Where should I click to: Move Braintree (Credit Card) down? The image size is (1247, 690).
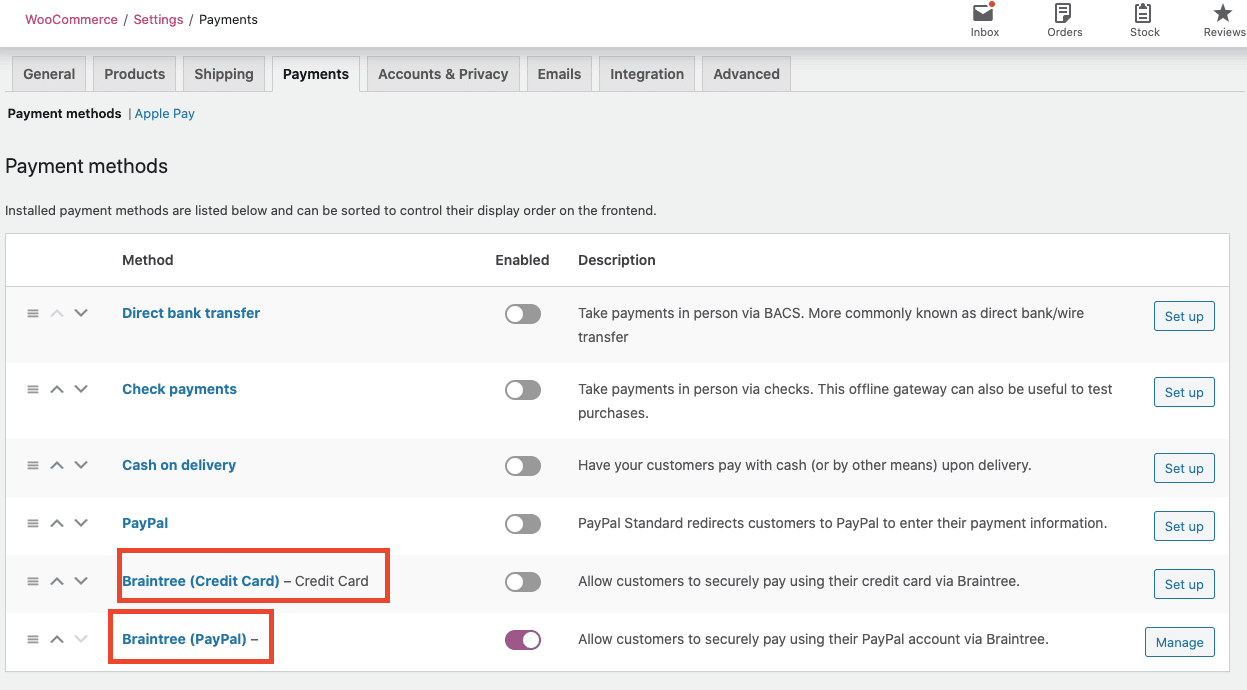pos(81,581)
